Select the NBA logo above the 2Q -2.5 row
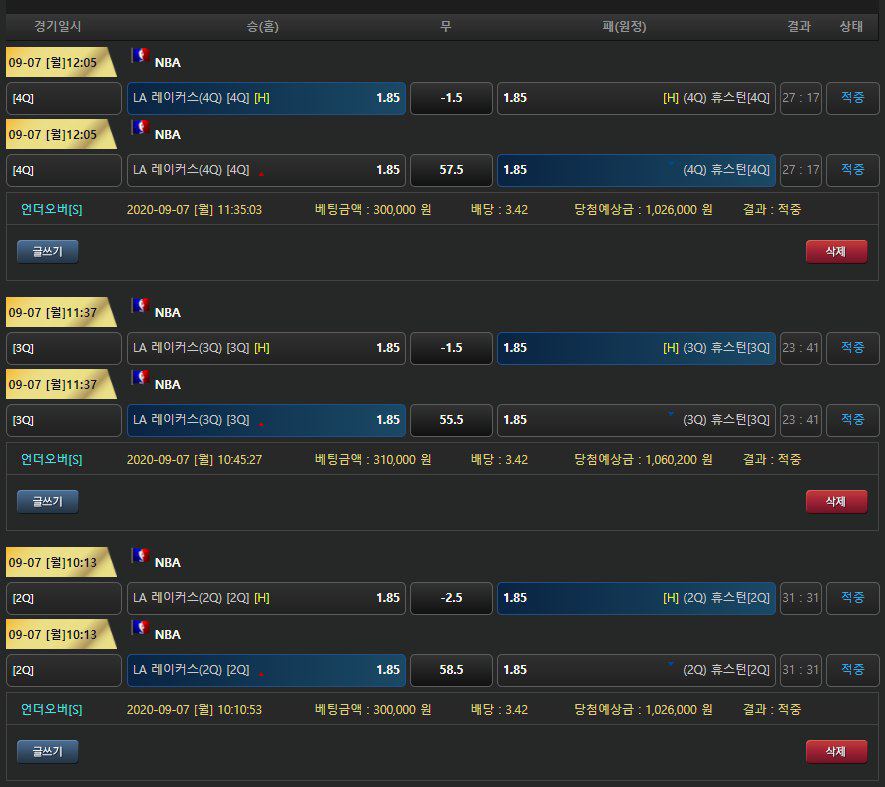885x787 pixels. click(x=140, y=556)
